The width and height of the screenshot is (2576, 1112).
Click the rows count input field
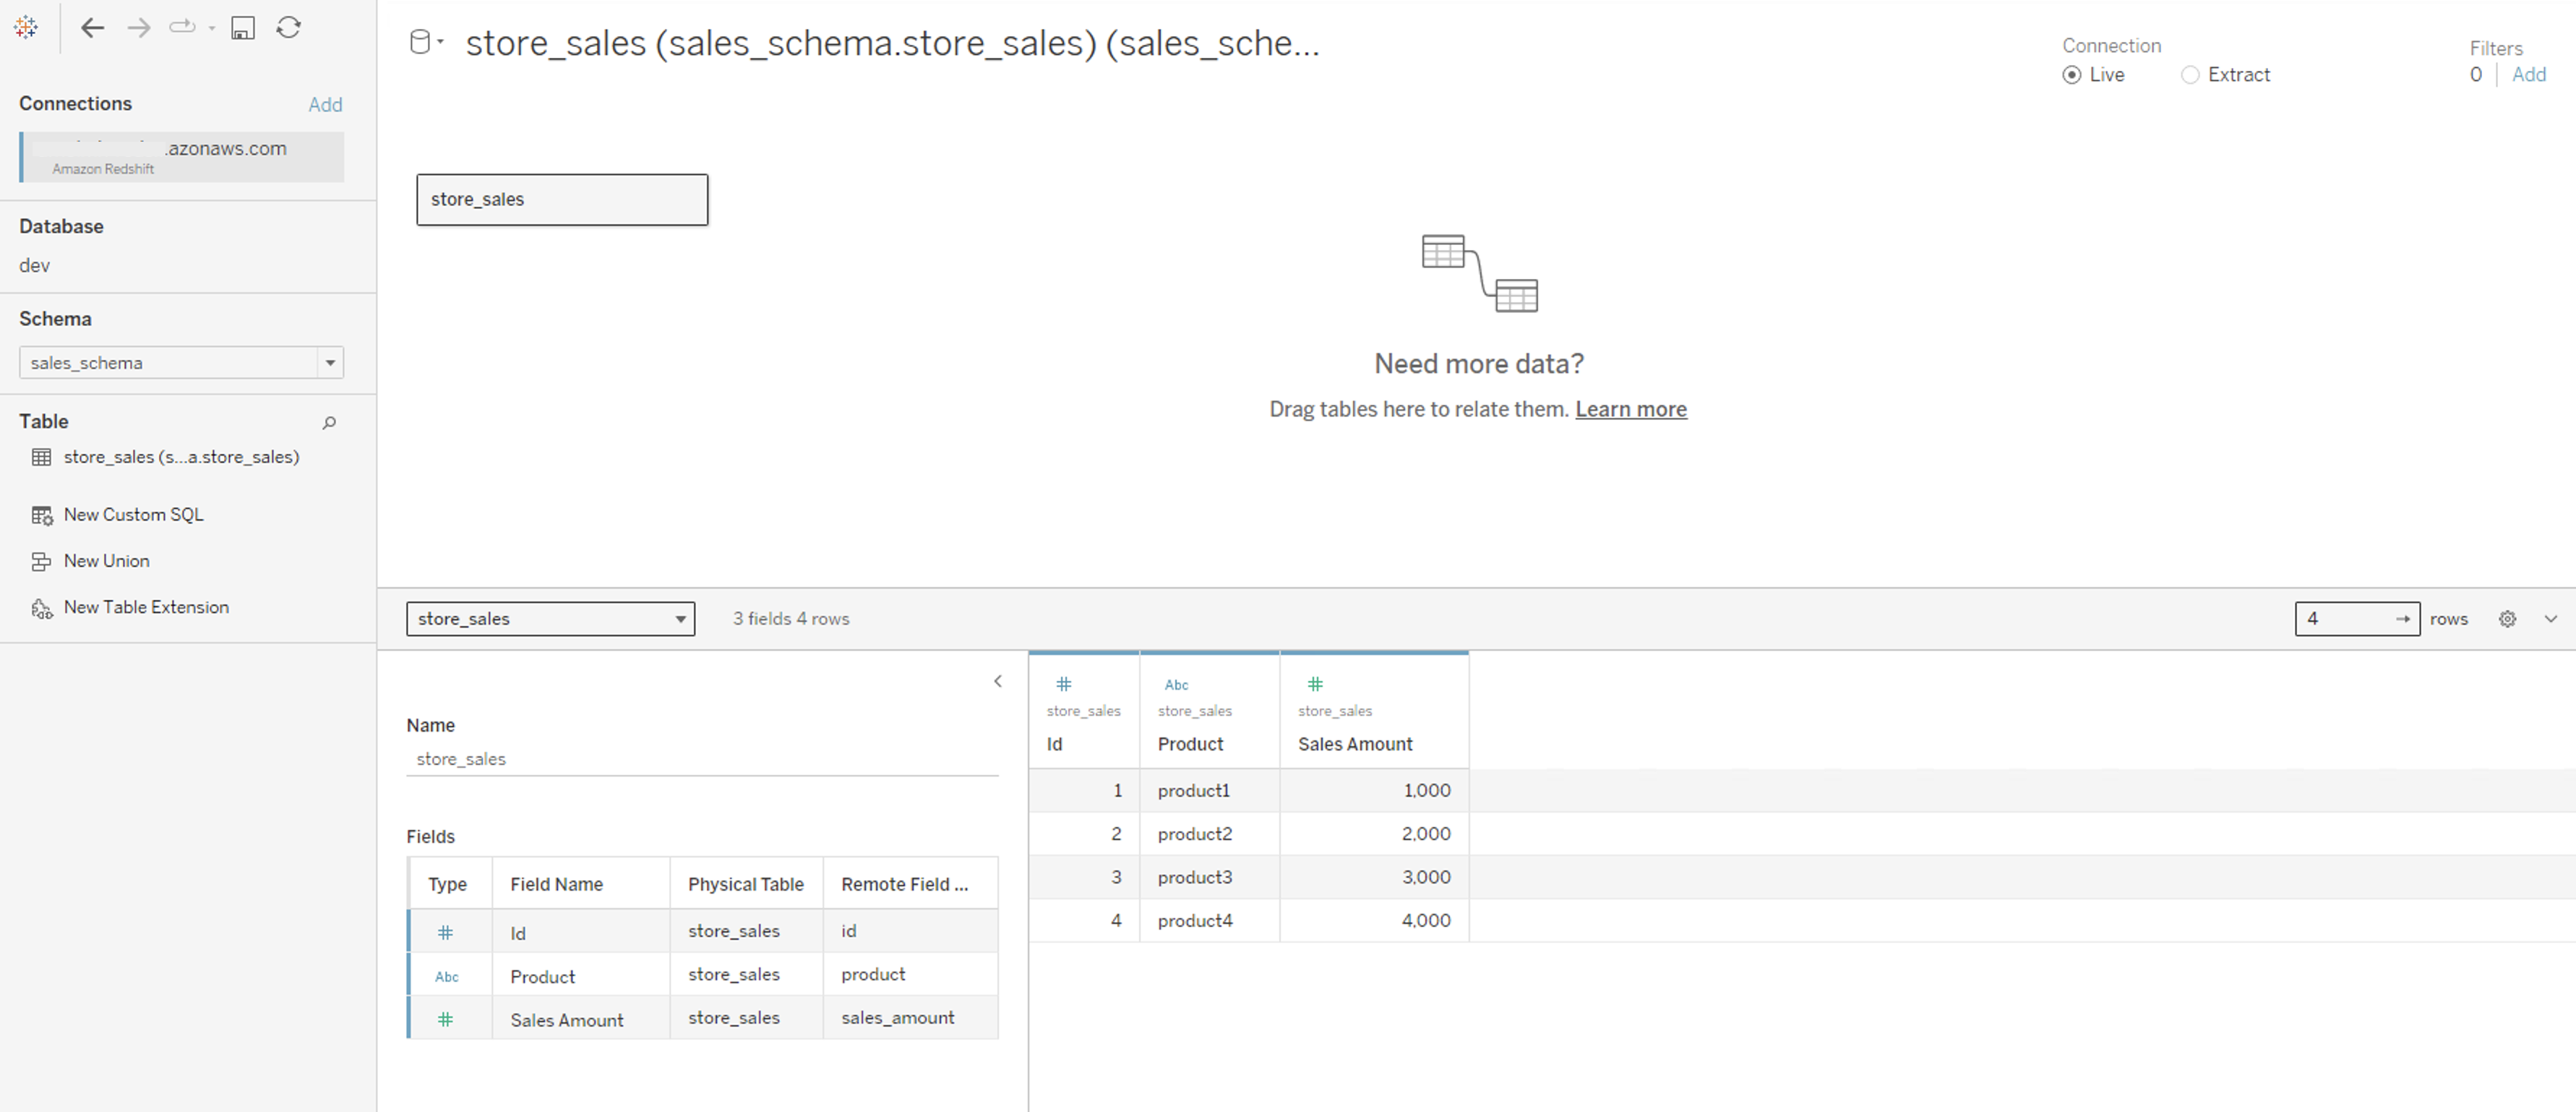(x=2345, y=619)
